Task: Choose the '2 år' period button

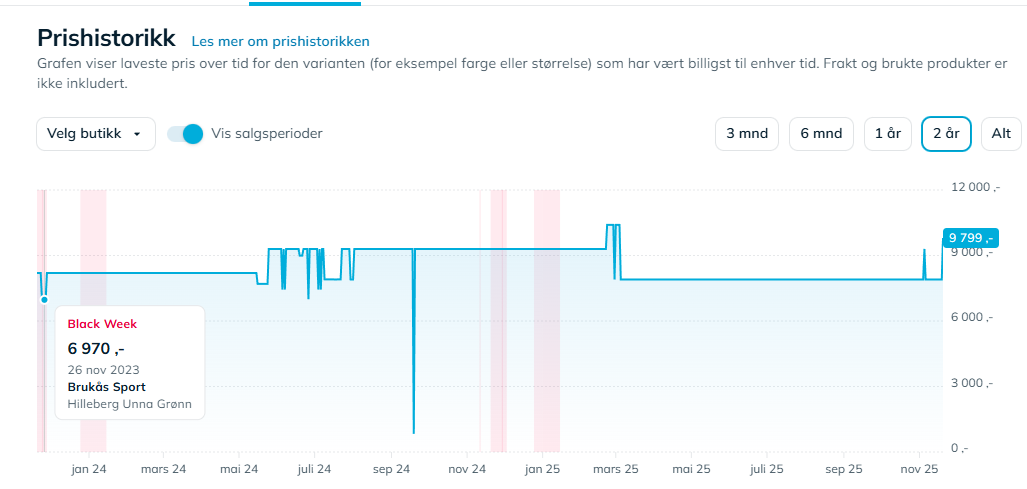Action: (x=946, y=133)
